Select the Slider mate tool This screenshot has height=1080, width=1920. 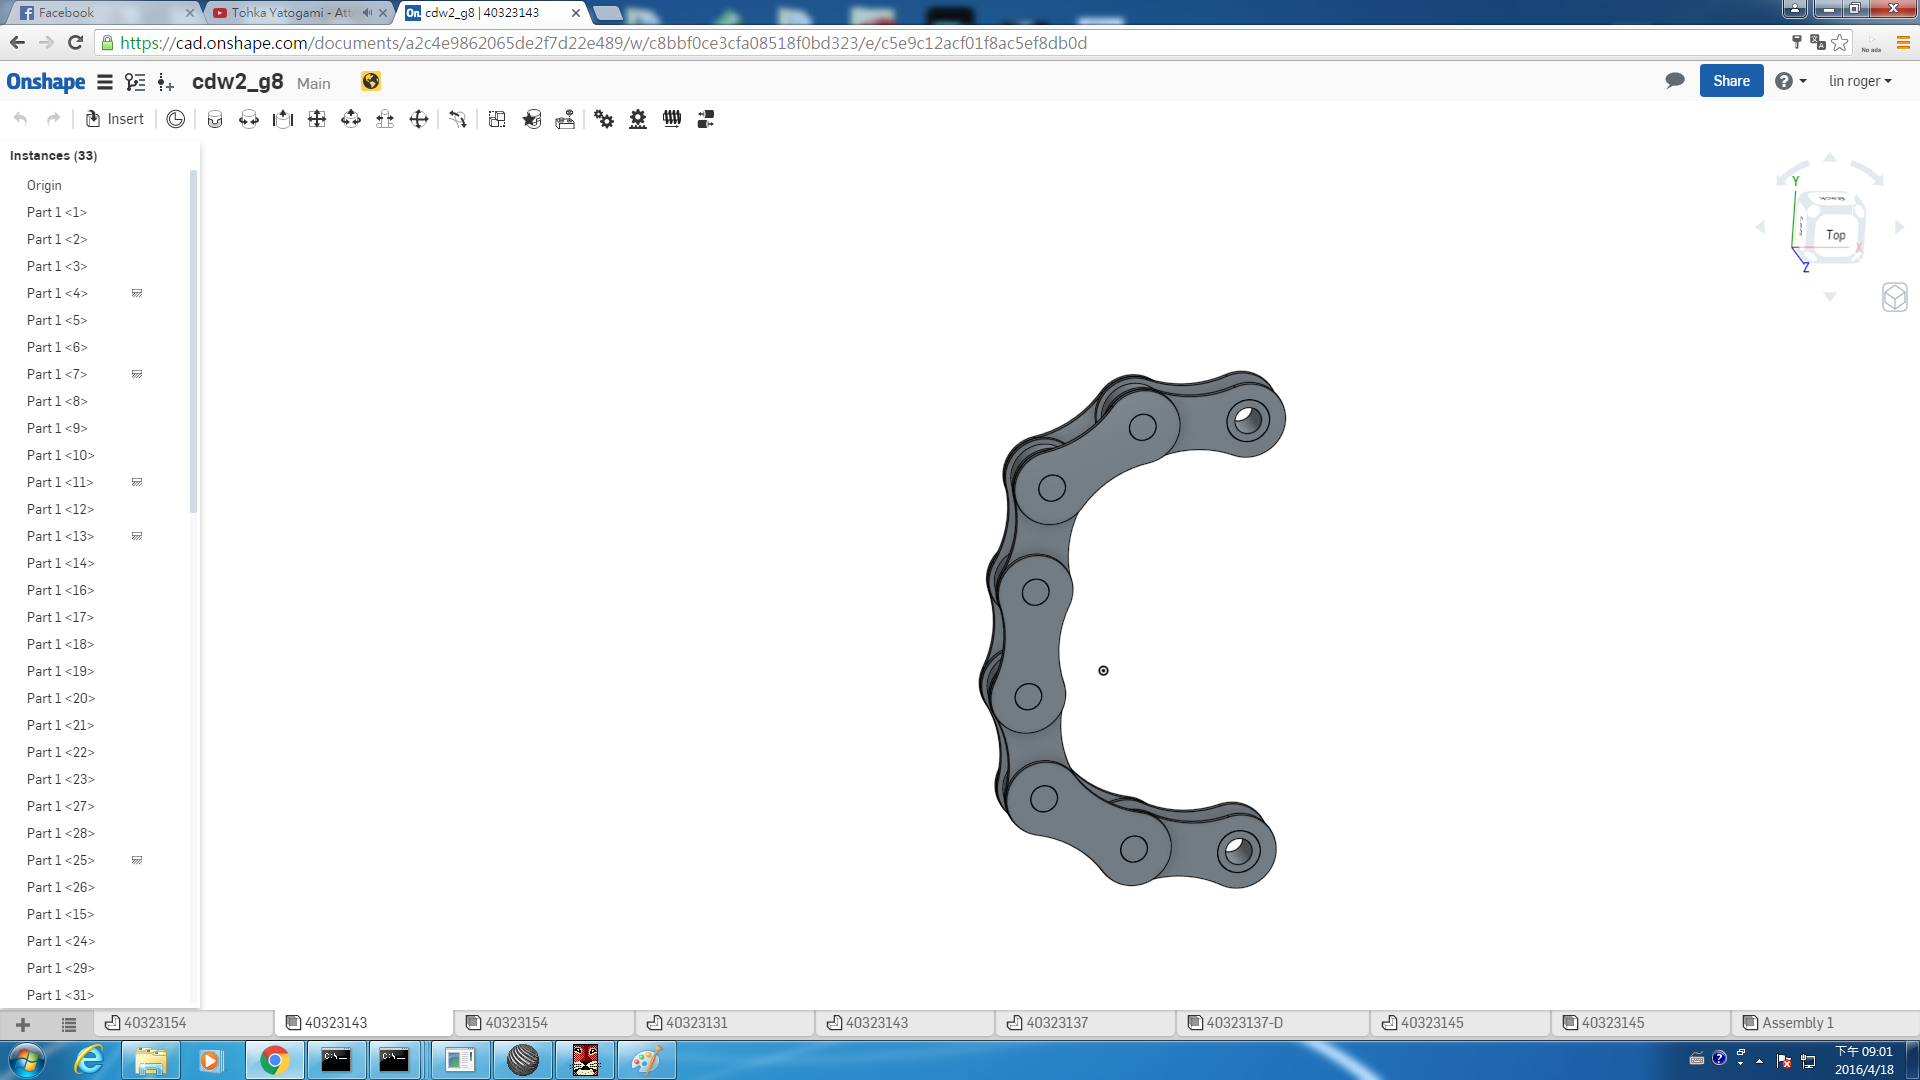283,119
